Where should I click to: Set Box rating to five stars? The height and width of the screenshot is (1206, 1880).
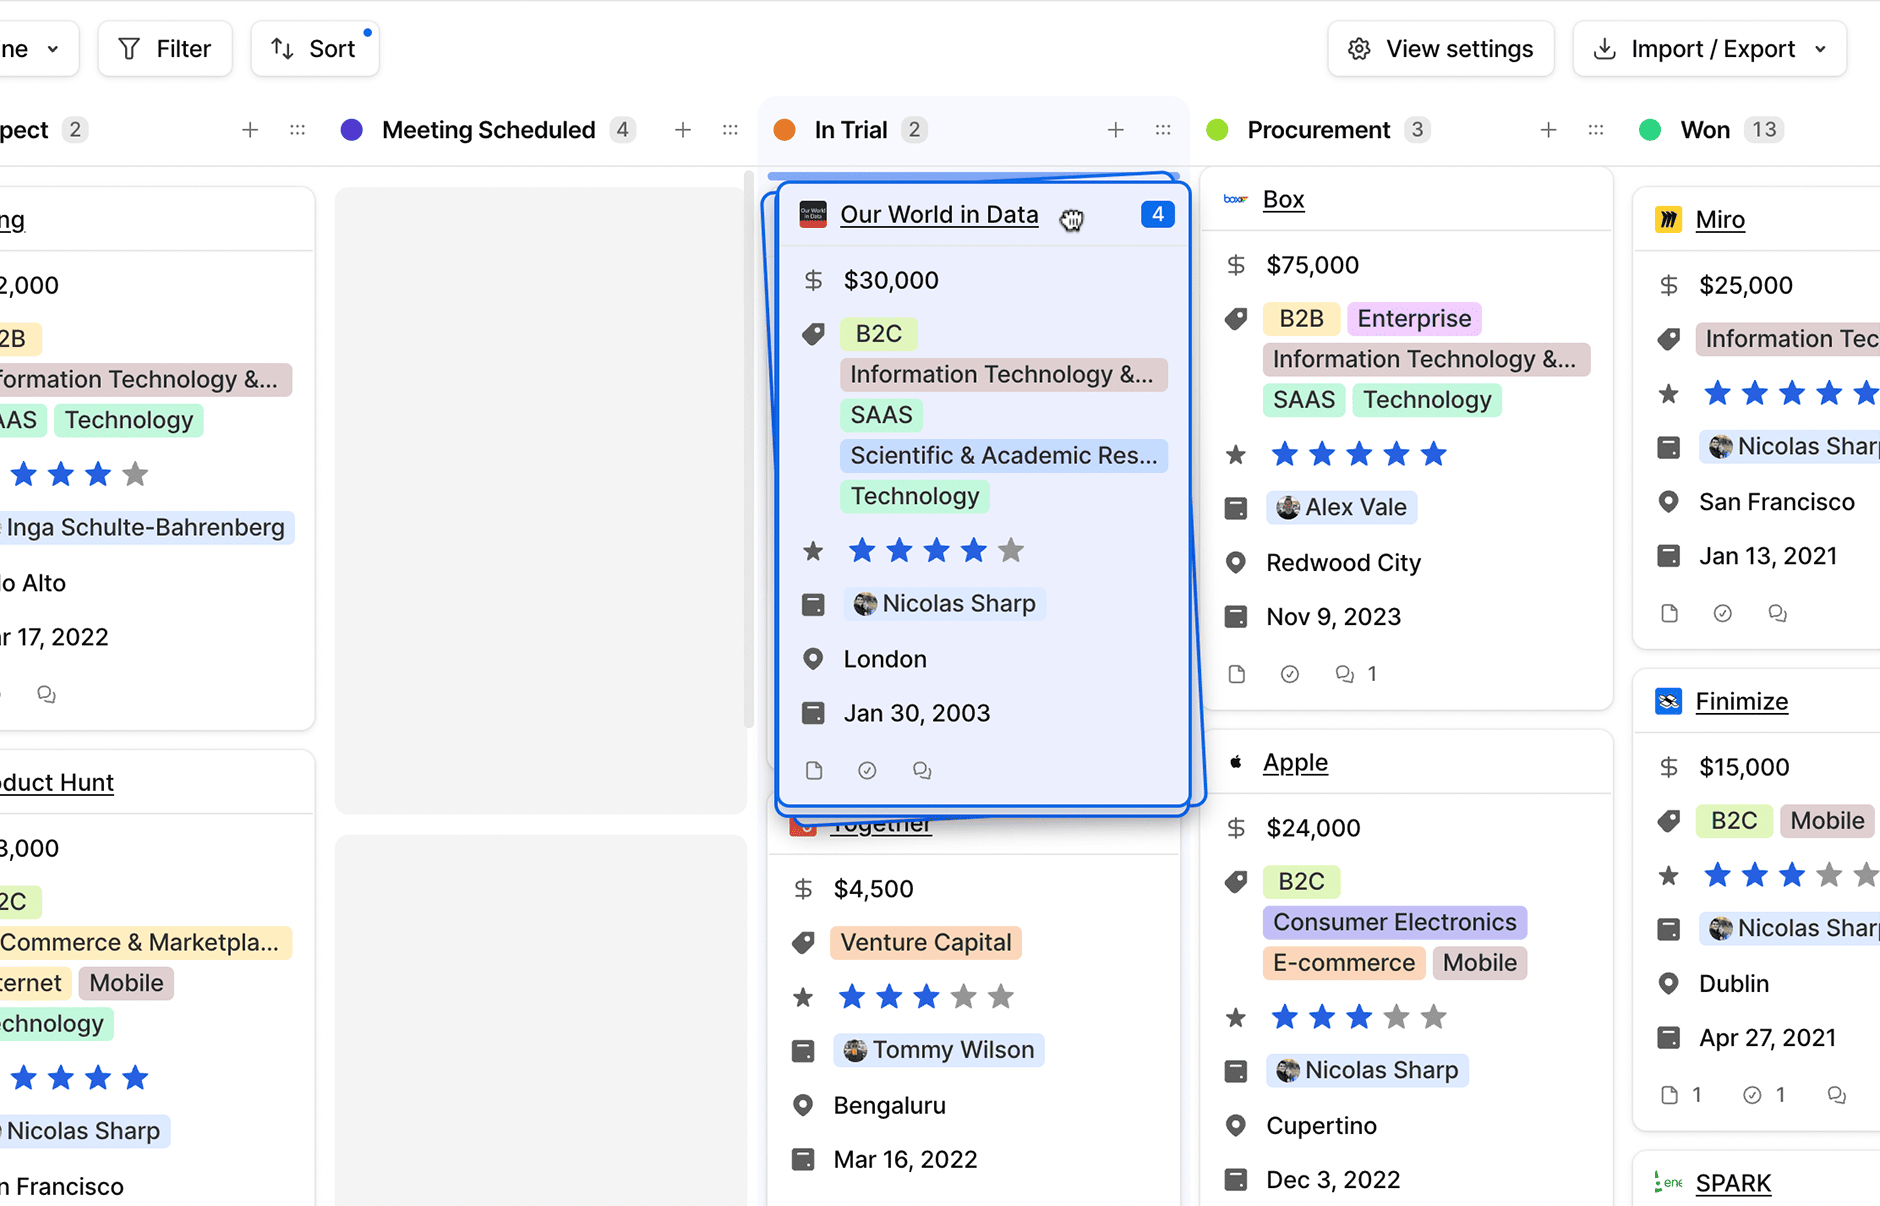[1433, 454]
